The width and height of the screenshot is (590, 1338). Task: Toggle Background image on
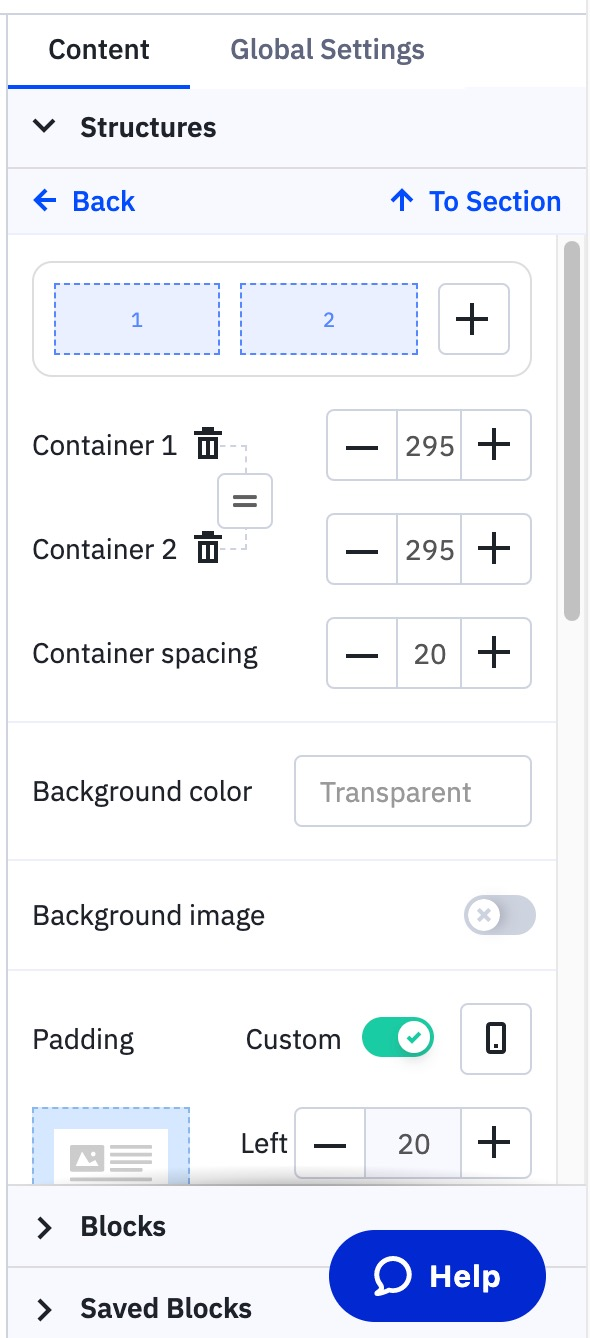point(498,914)
